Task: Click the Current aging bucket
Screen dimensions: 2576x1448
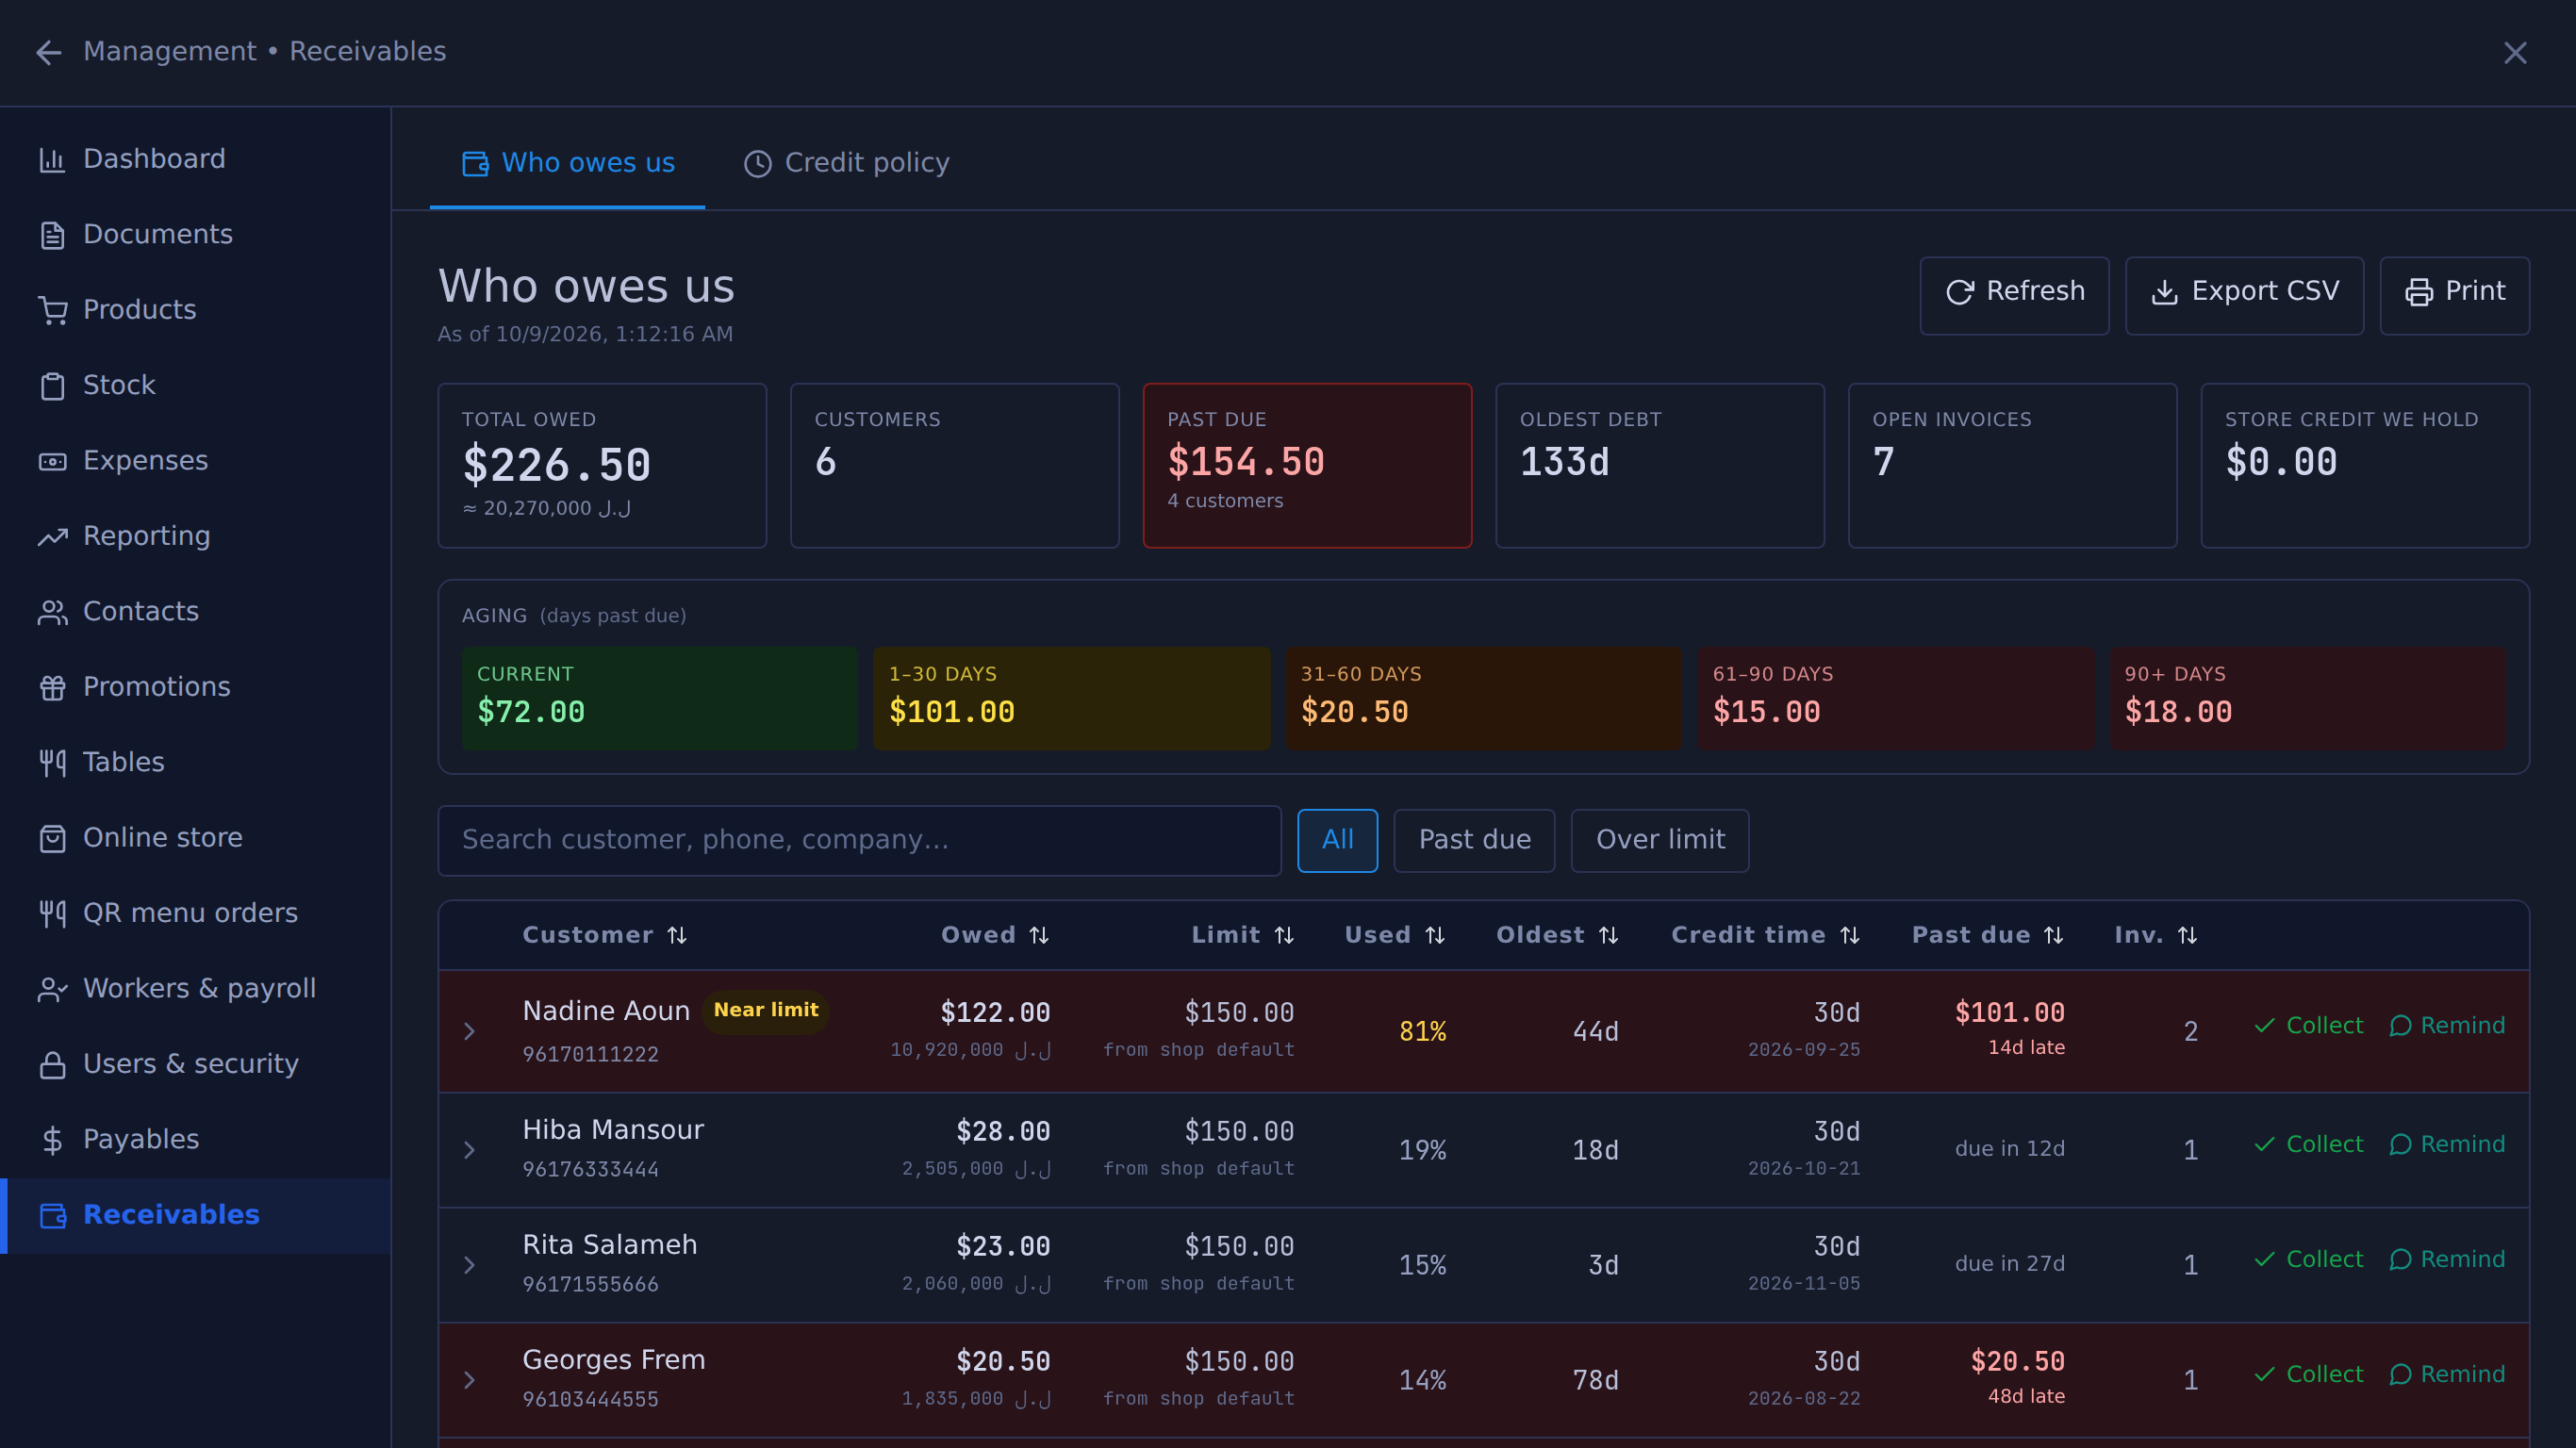Action: point(659,698)
